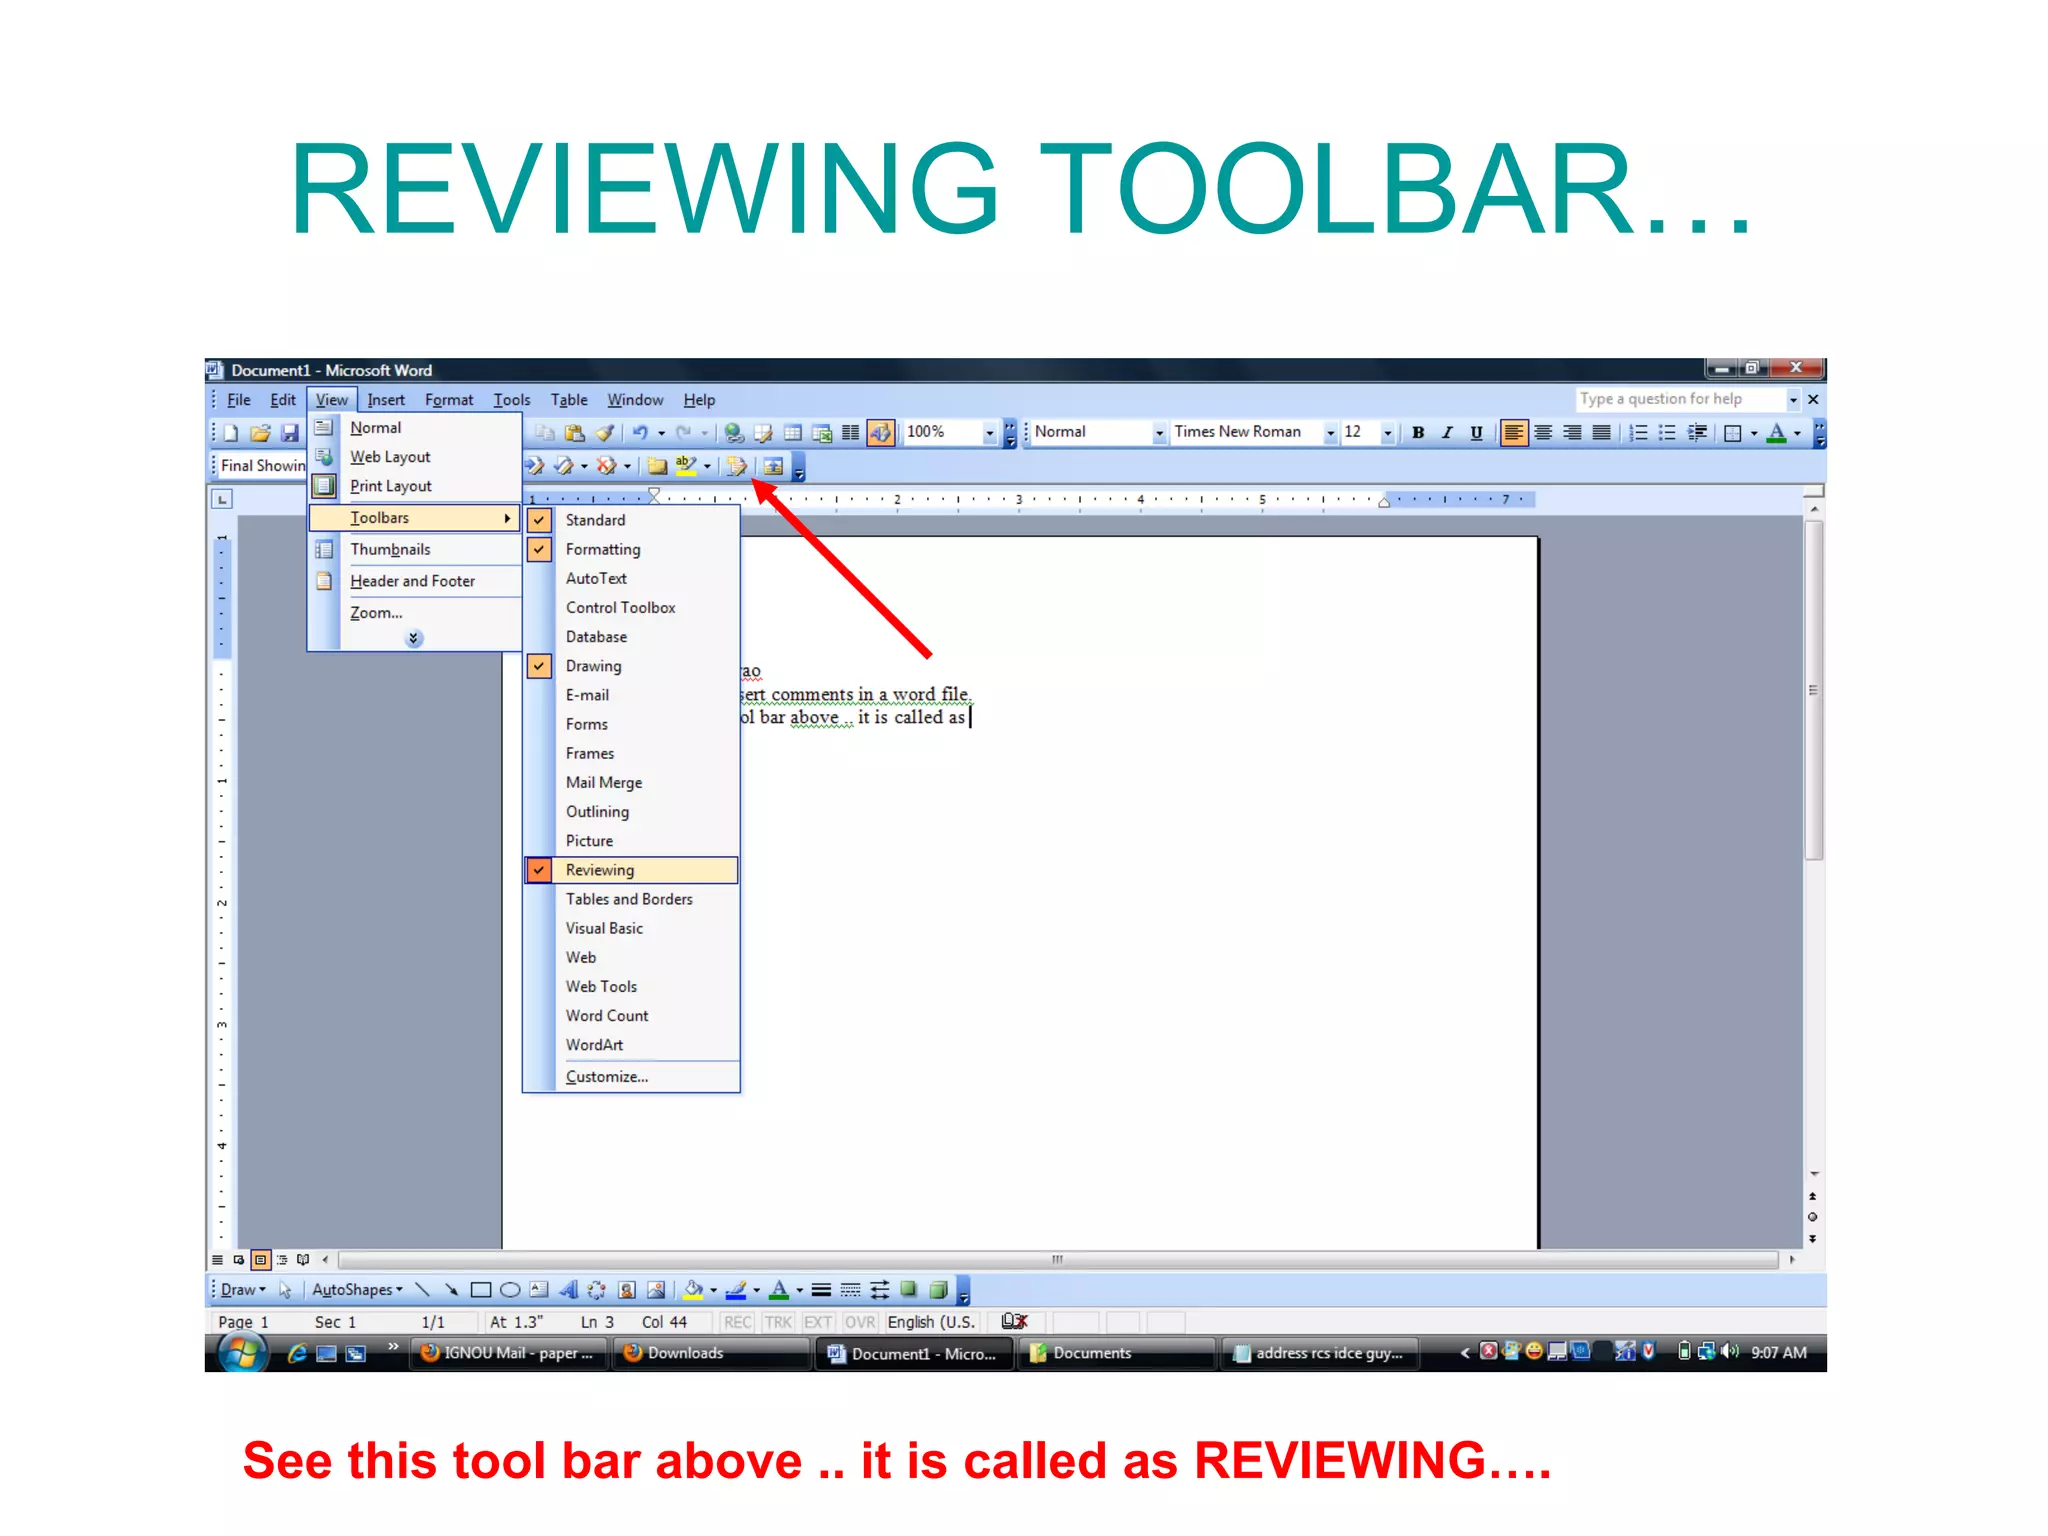
Task: Uncheck the Standard toolbar entry
Action: coord(632,520)
